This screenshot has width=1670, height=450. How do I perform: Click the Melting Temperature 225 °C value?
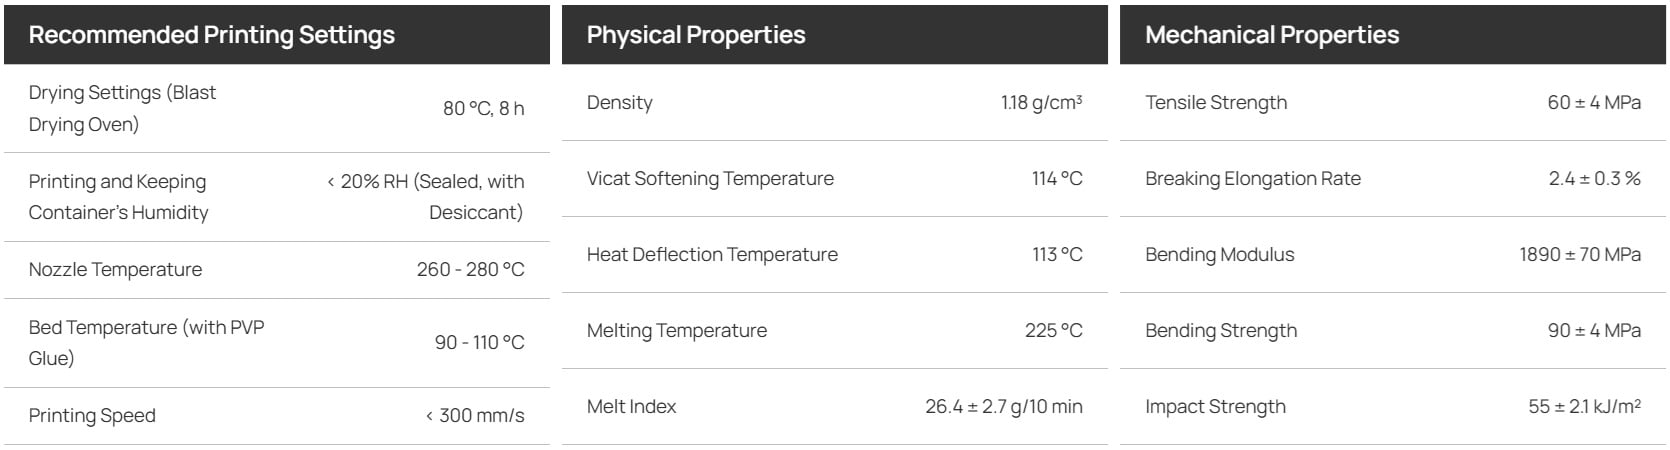1053,331
